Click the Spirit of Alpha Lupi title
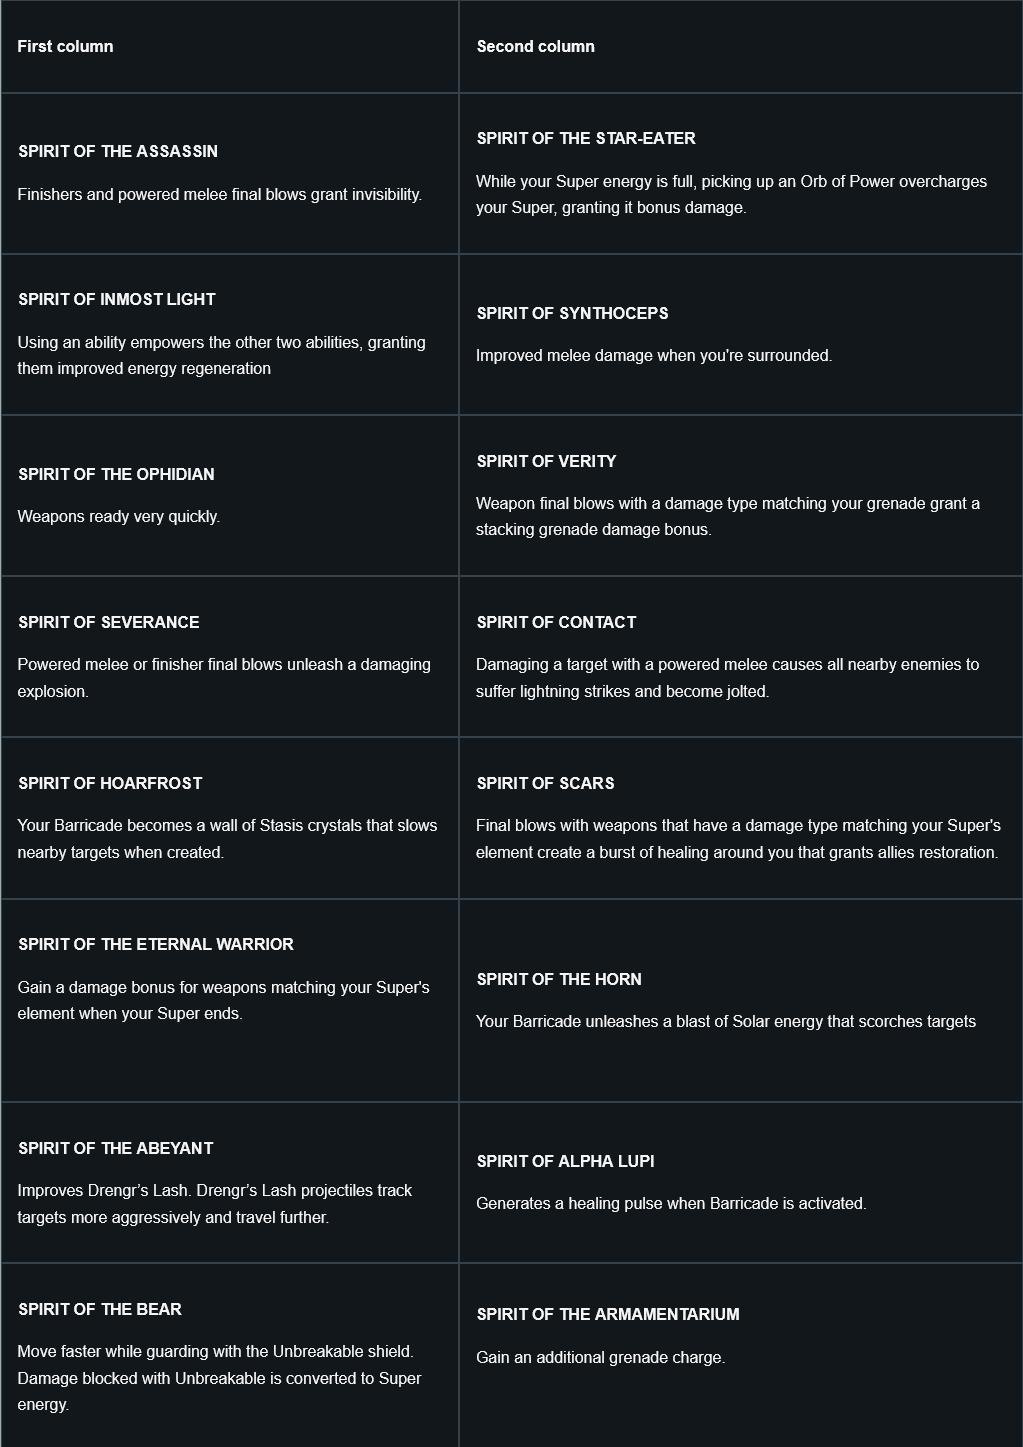Screen dimensions: 1023x1447 (565, 1161)
